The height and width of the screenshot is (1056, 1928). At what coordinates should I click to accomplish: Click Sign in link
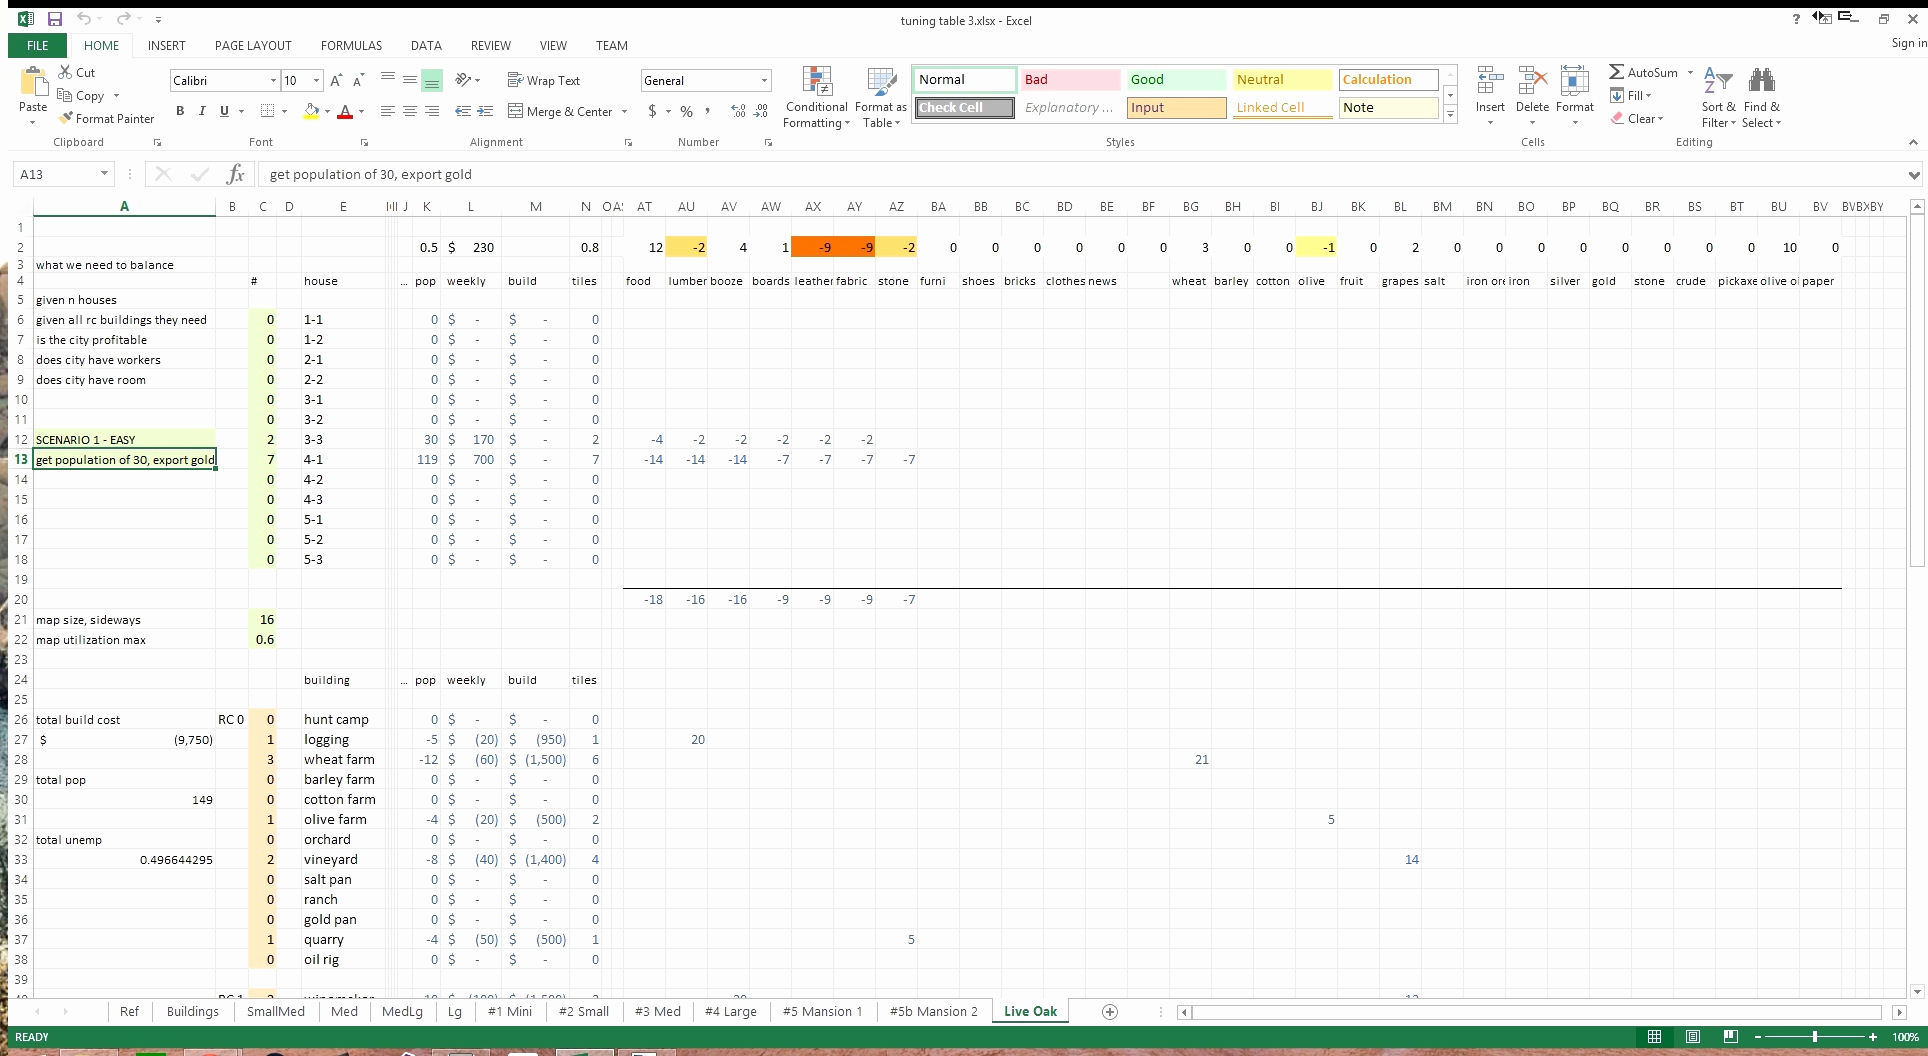pos(1908,43)
